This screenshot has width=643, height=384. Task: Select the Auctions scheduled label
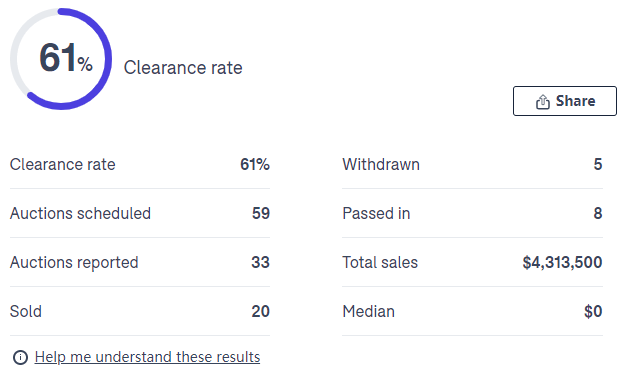coord(80,213)
